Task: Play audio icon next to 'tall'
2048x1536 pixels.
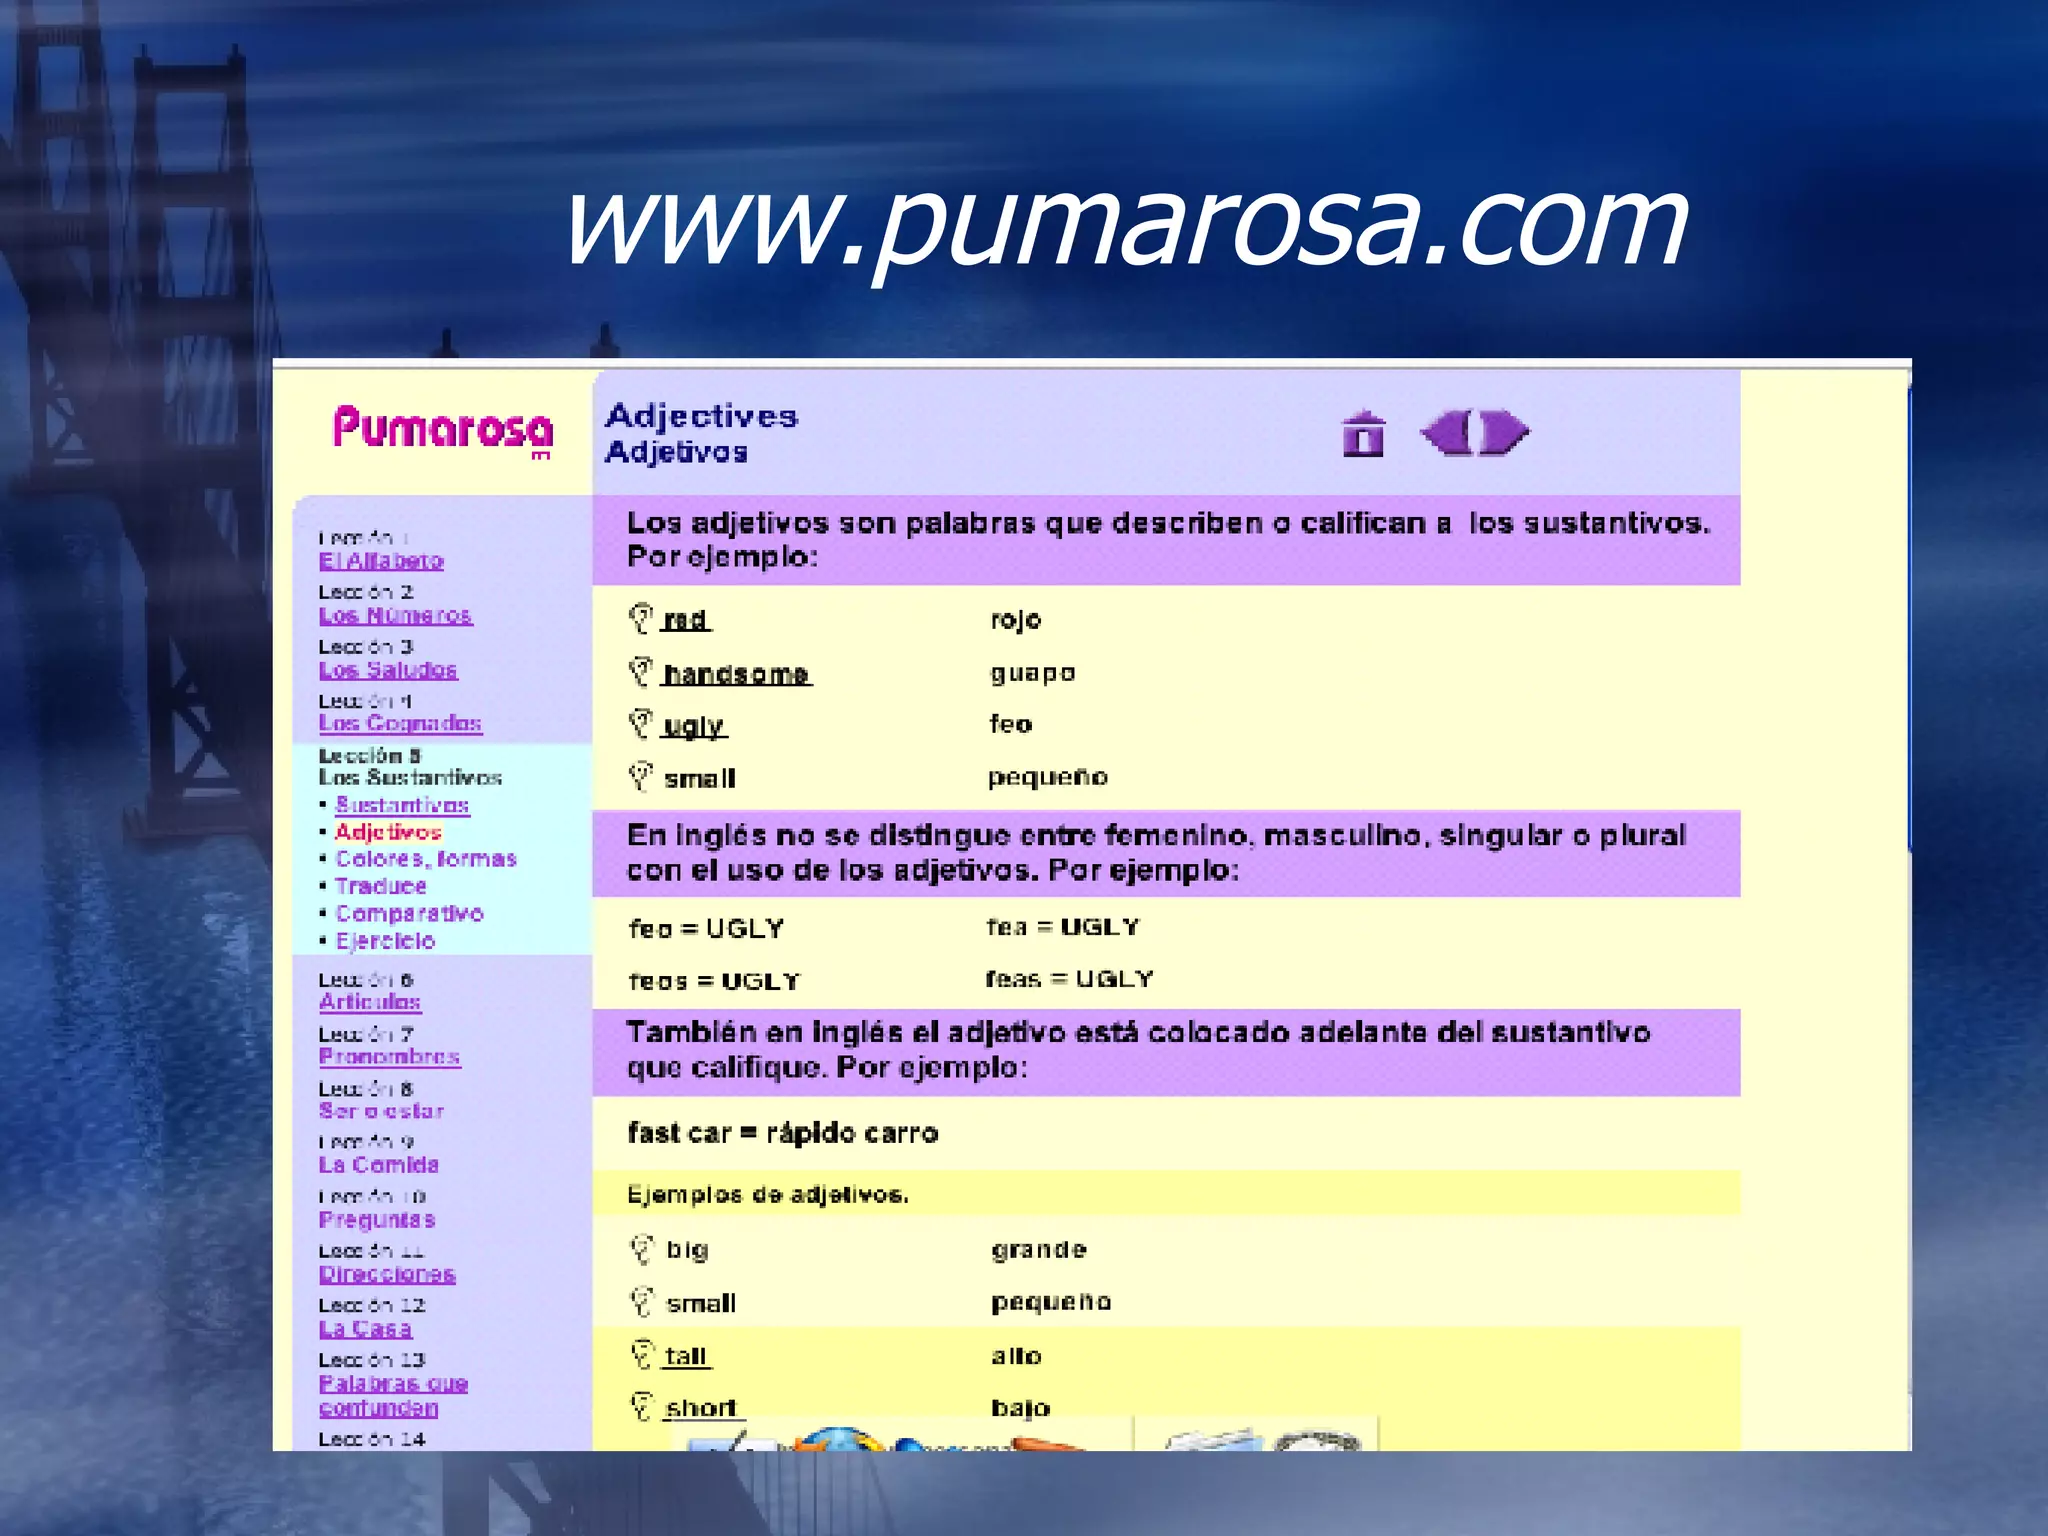Action: pos(642,1355)
